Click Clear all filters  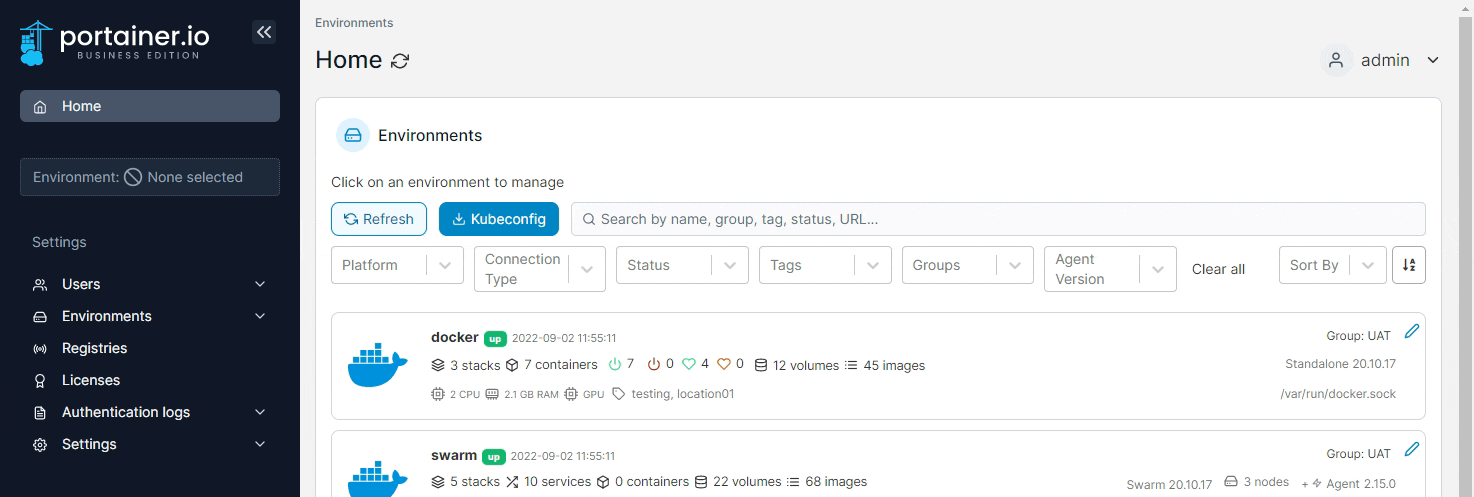(x=1218, y=269)
